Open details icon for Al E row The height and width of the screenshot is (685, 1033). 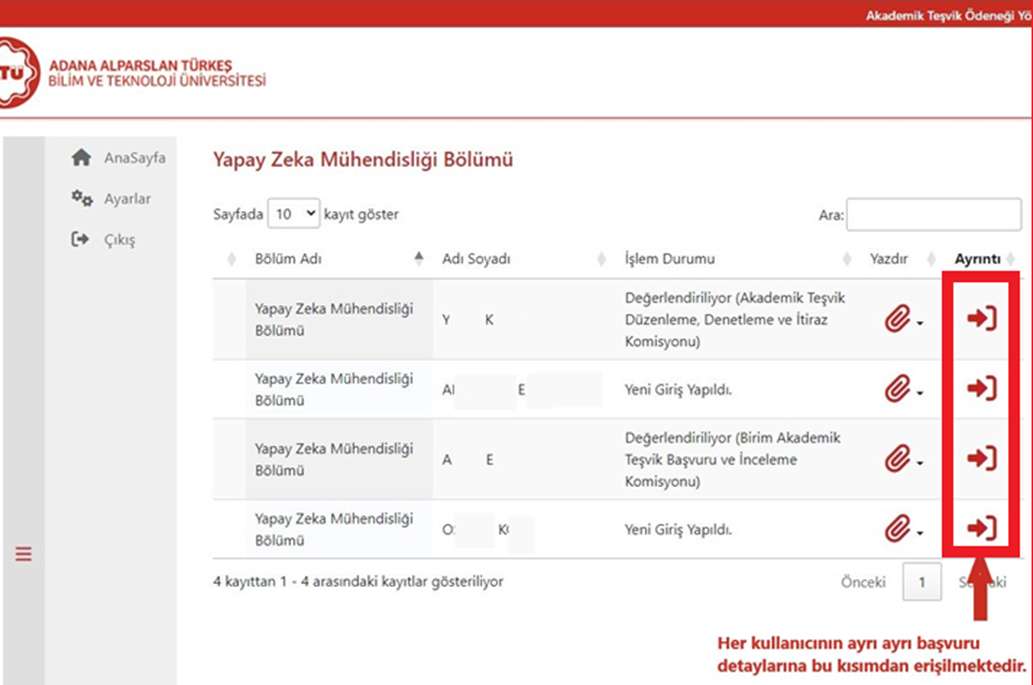tap(982, 389)
